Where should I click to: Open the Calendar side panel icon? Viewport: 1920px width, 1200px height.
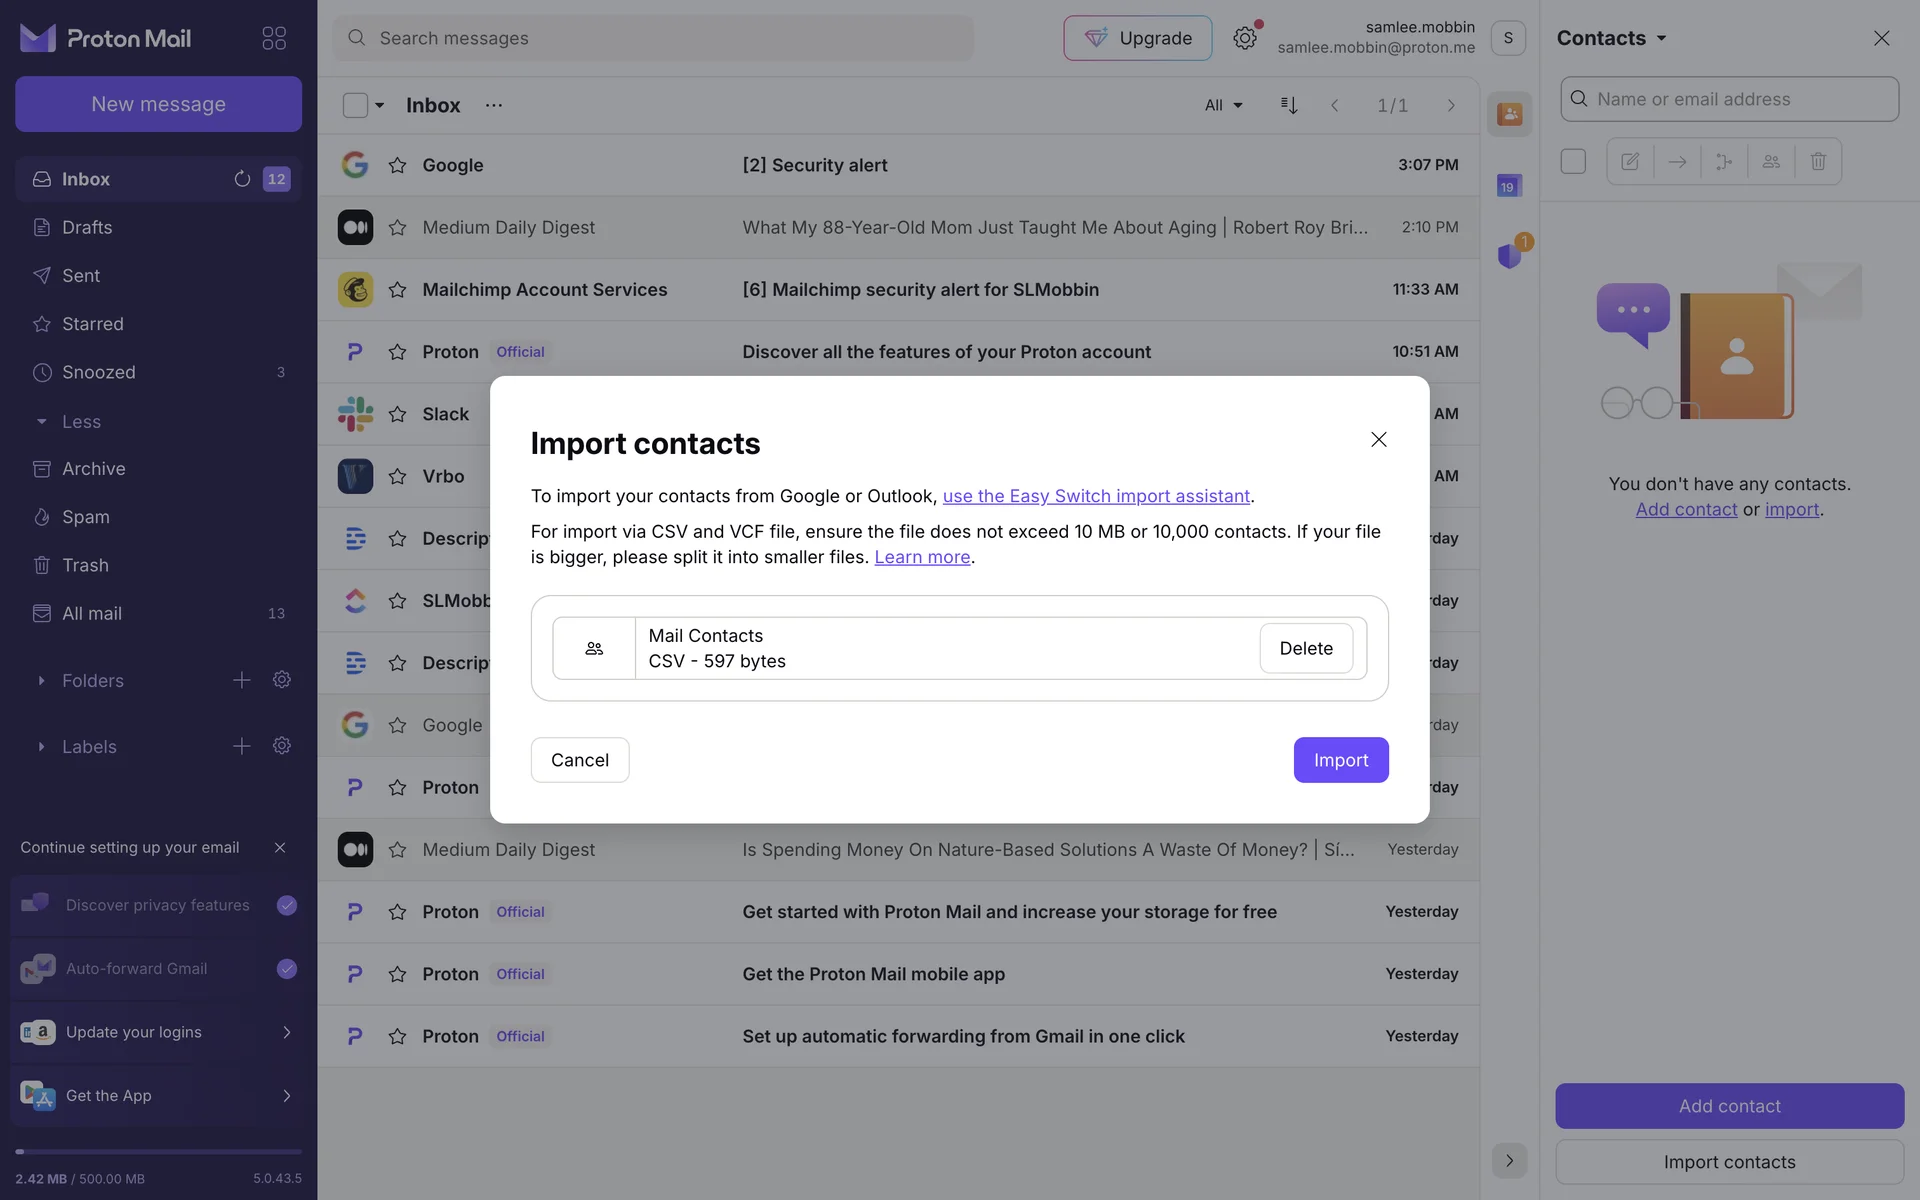pyautogui.click(x=1508, y=186)
